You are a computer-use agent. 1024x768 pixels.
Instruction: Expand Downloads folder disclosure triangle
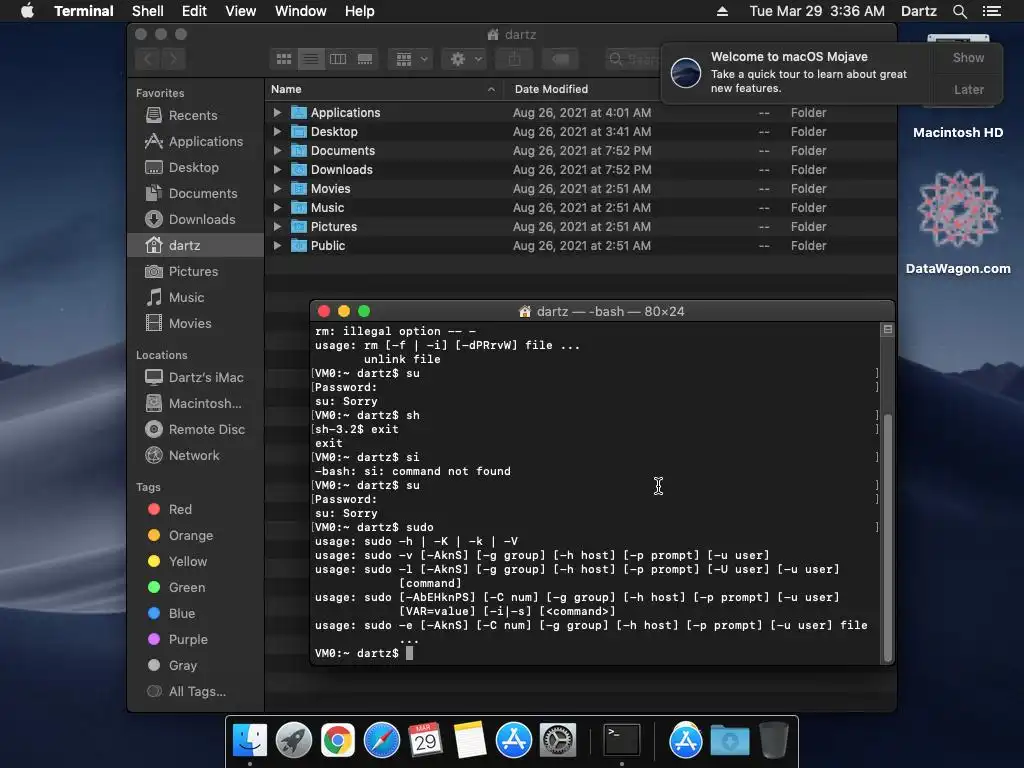(278, 169)
